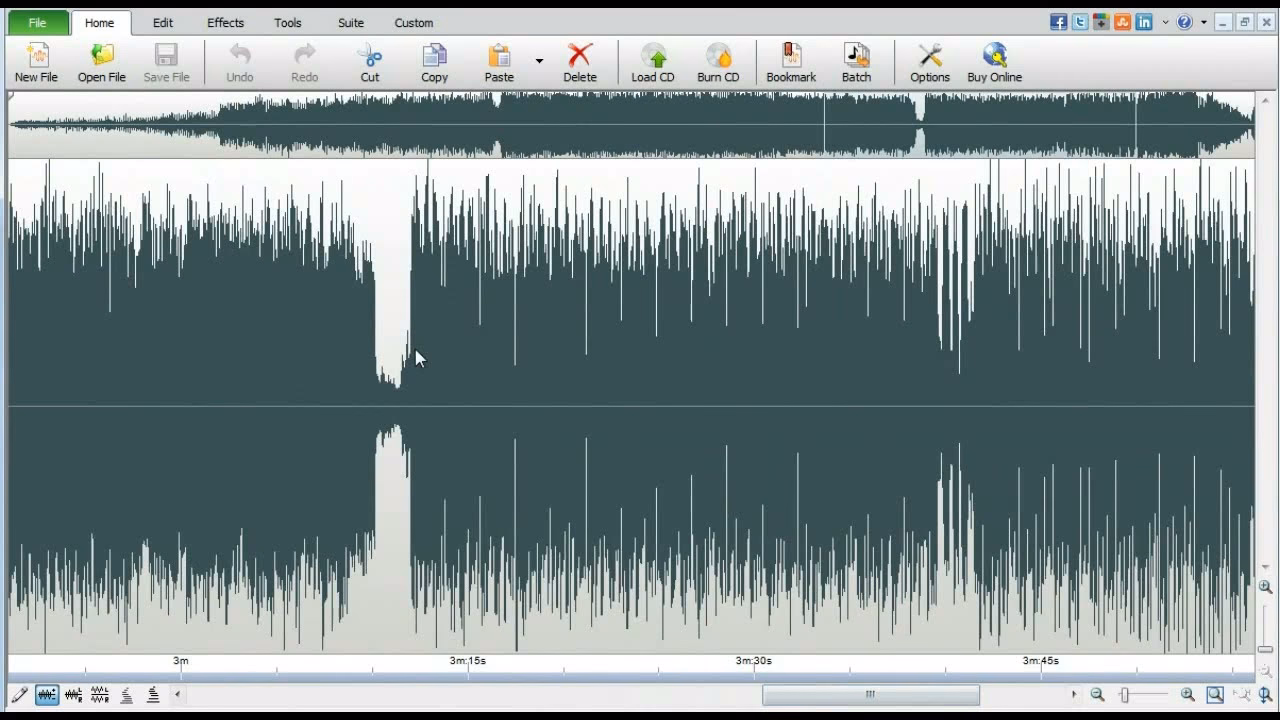
Task: Open the Bookmark tool
Action: click(791, 62)
